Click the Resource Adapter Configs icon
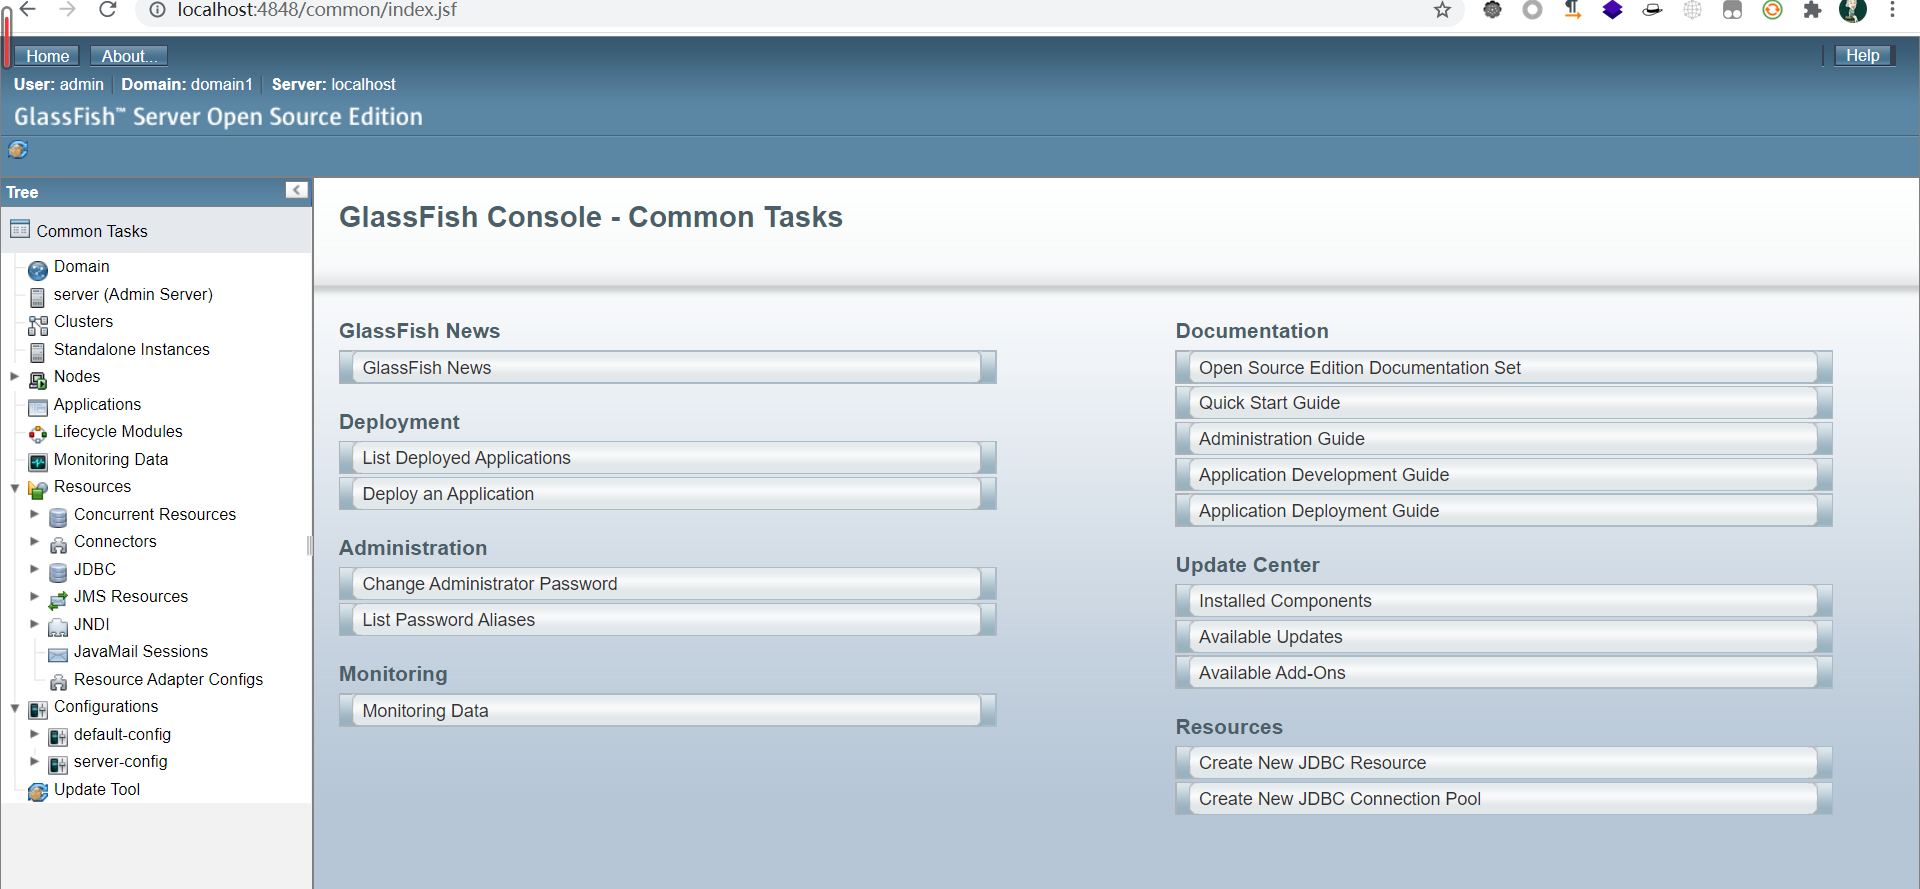This screenshot has height=889, width=1920. [58, 682]
